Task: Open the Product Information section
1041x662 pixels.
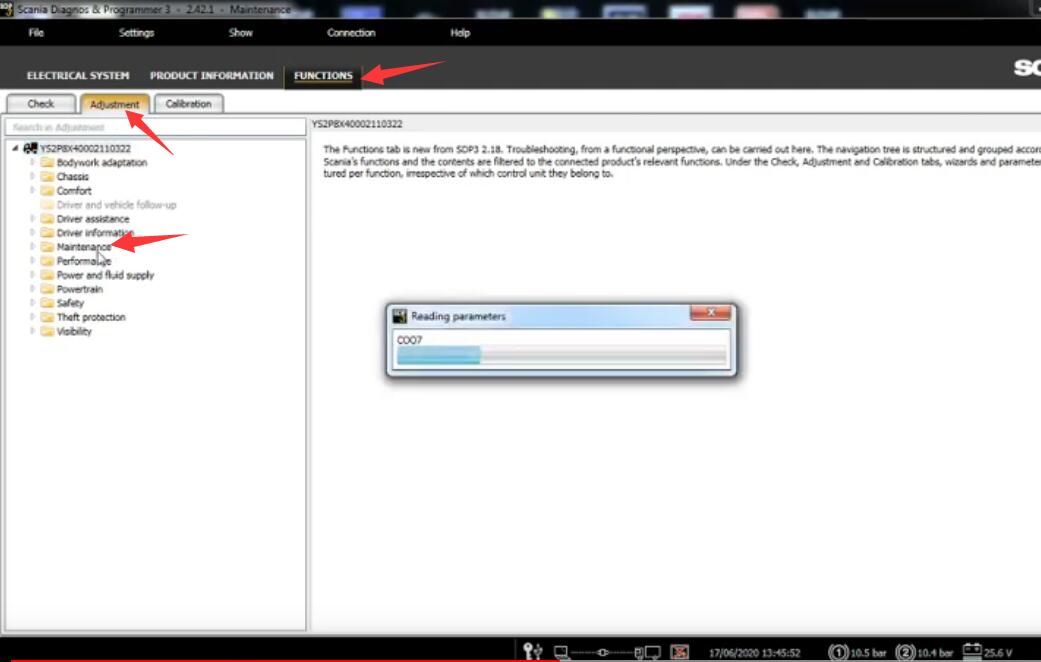Action: pos(211,76)
